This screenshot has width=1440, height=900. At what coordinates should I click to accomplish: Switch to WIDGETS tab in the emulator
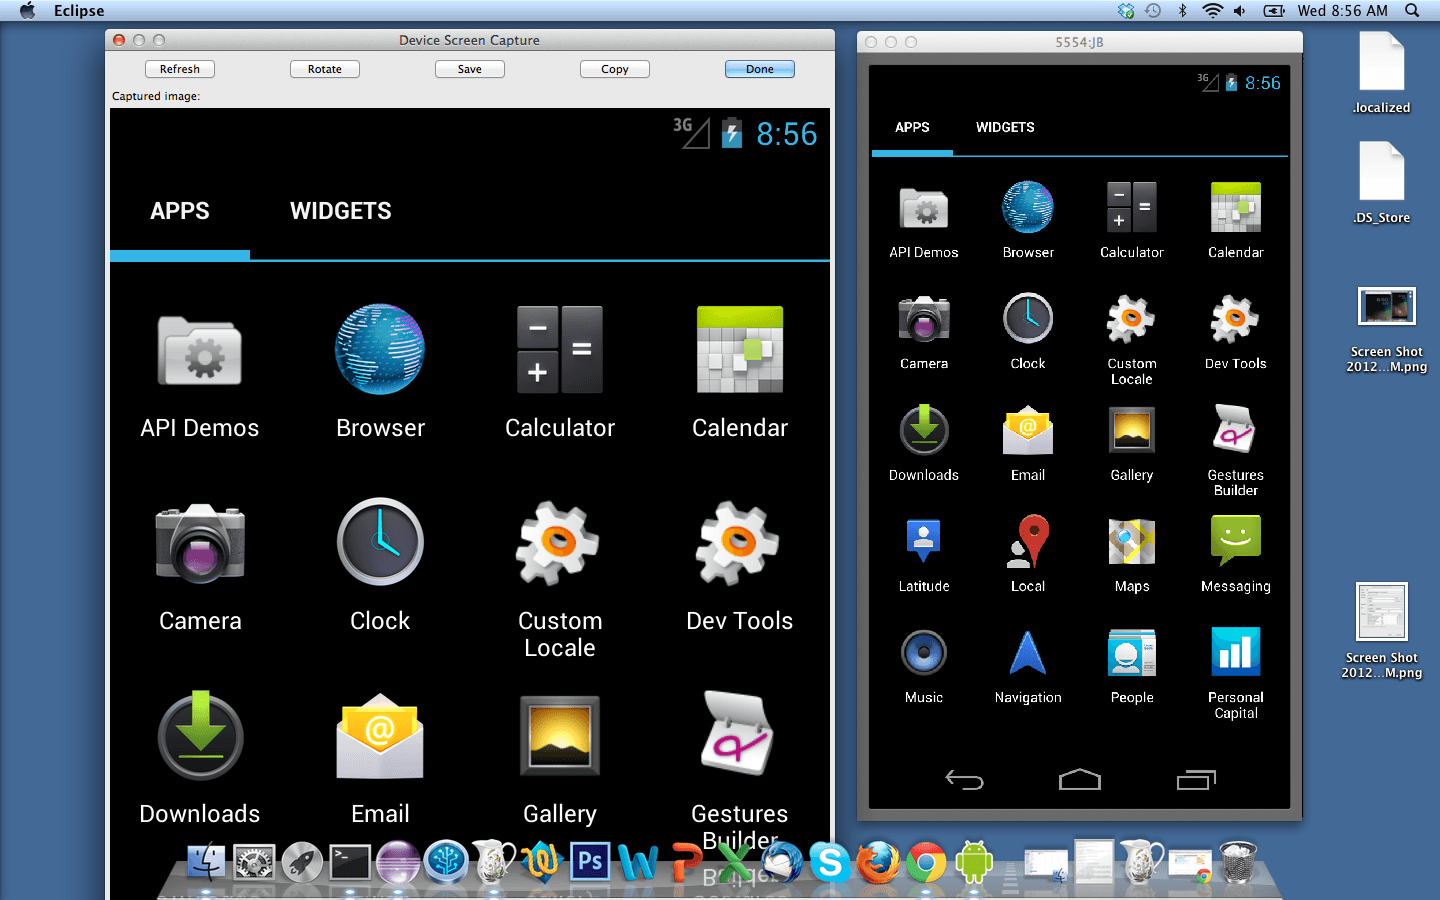click(x=1005, y=127)
